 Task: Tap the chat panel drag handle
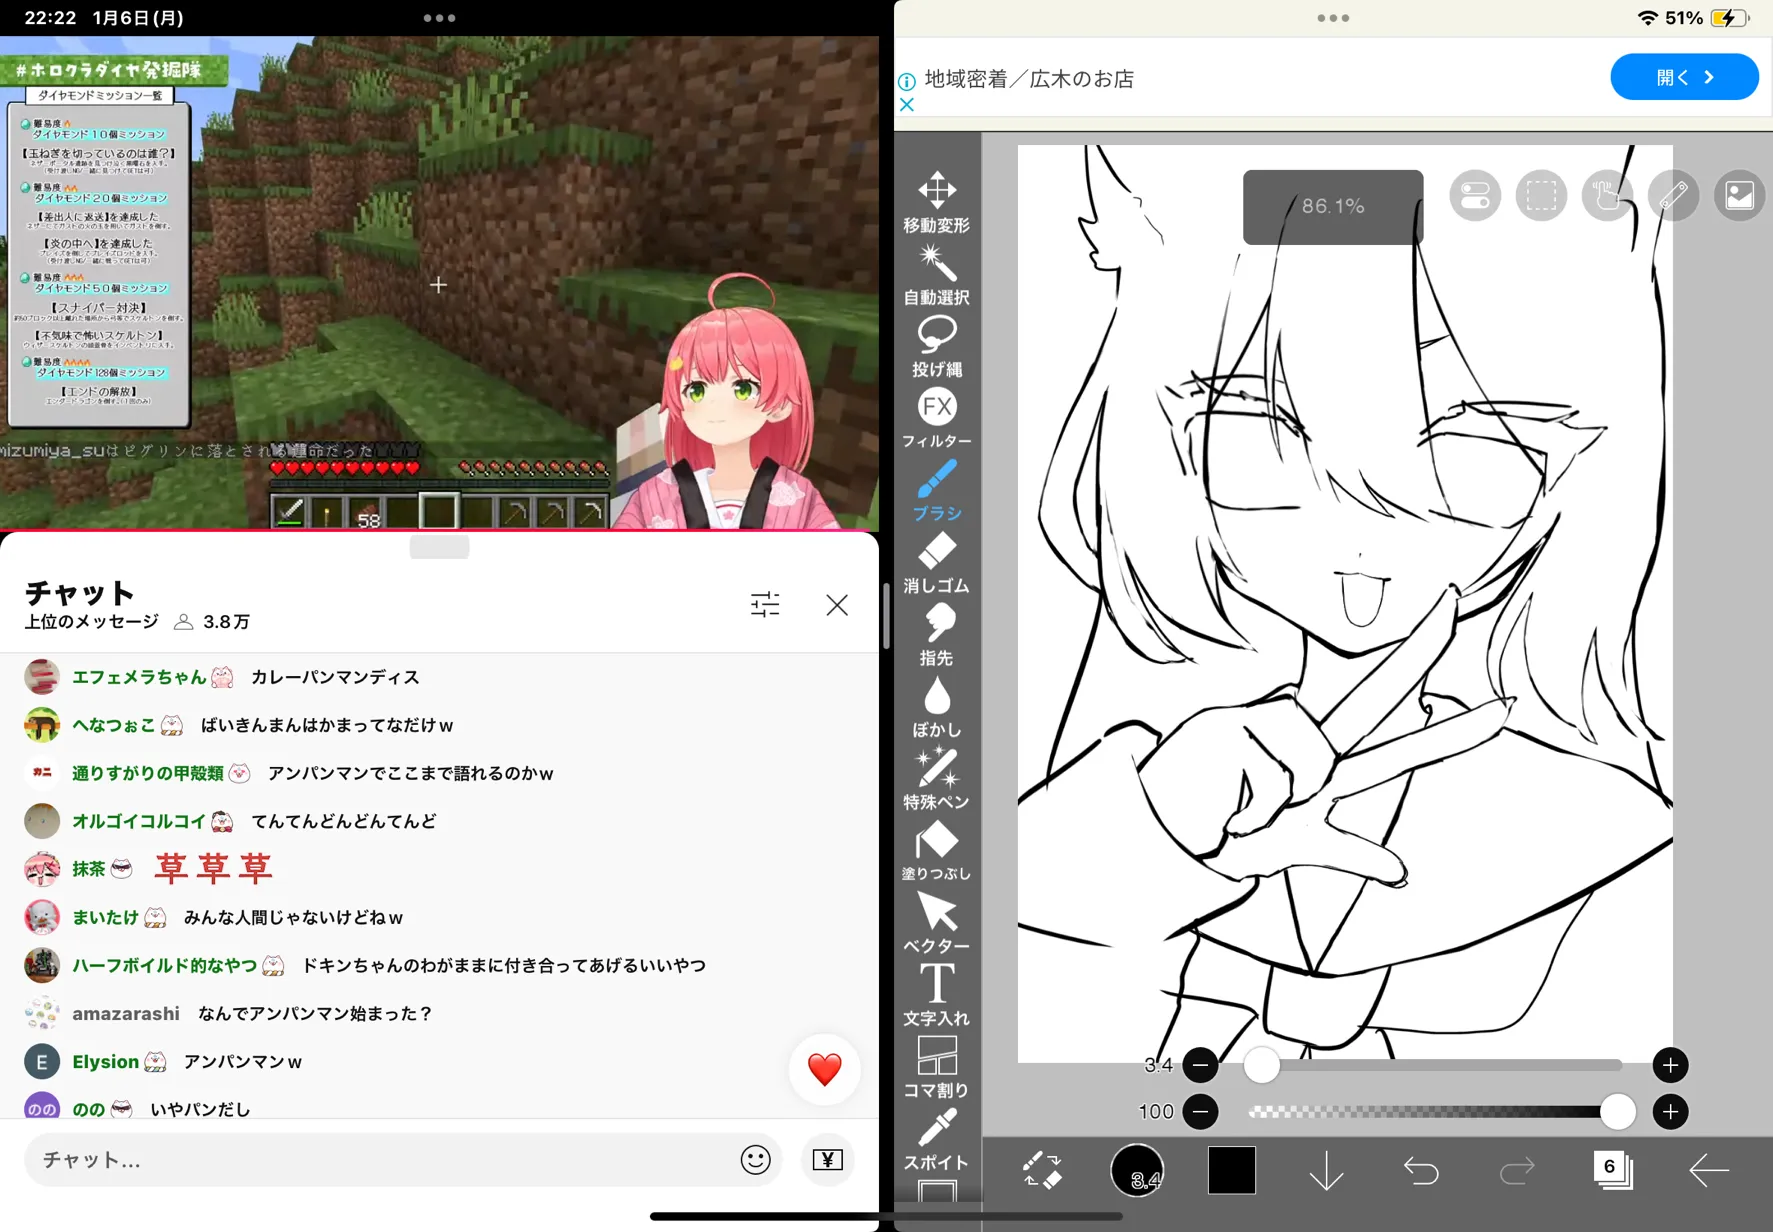[x=439, y=547]
